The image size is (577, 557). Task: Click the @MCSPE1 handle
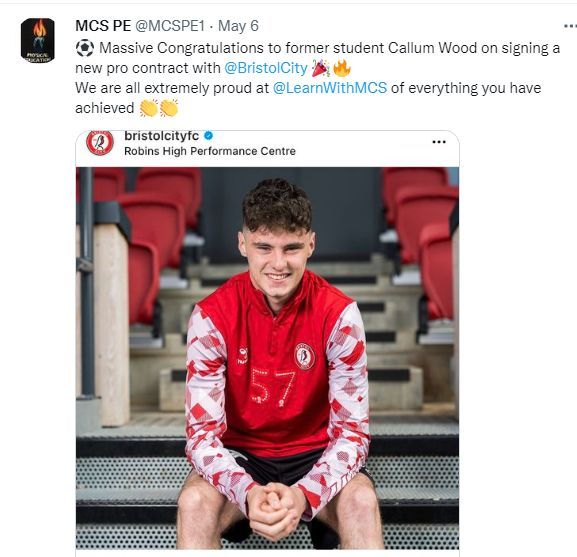(x=170, y=26)
